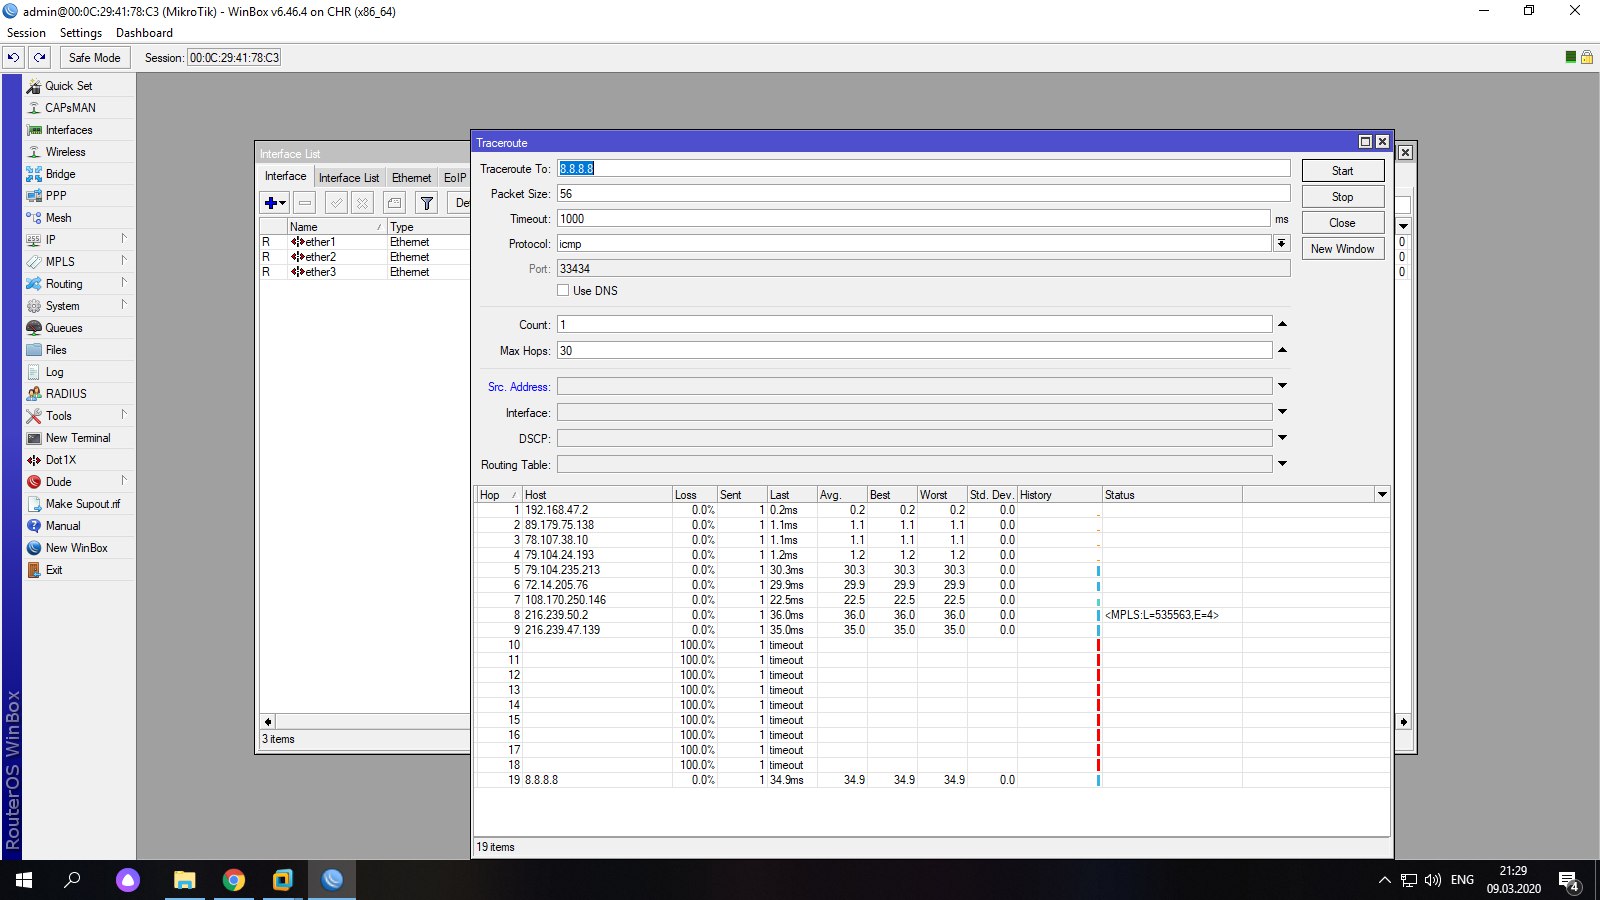Open column selector dropdown in results table
This screenshot has height=900, width=1600.
coord(1382,495)
